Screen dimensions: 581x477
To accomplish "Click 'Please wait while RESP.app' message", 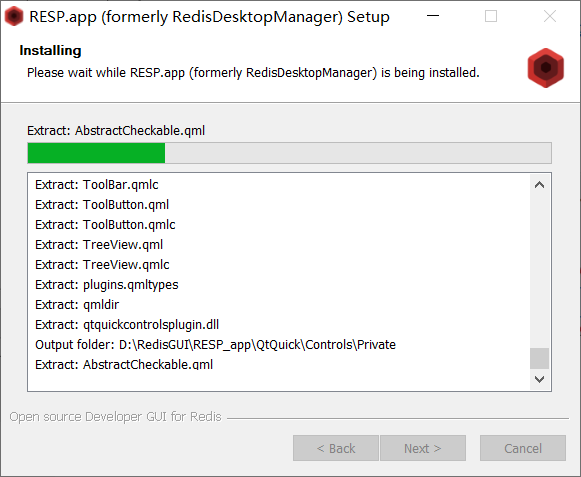I will tap(253, 73).
